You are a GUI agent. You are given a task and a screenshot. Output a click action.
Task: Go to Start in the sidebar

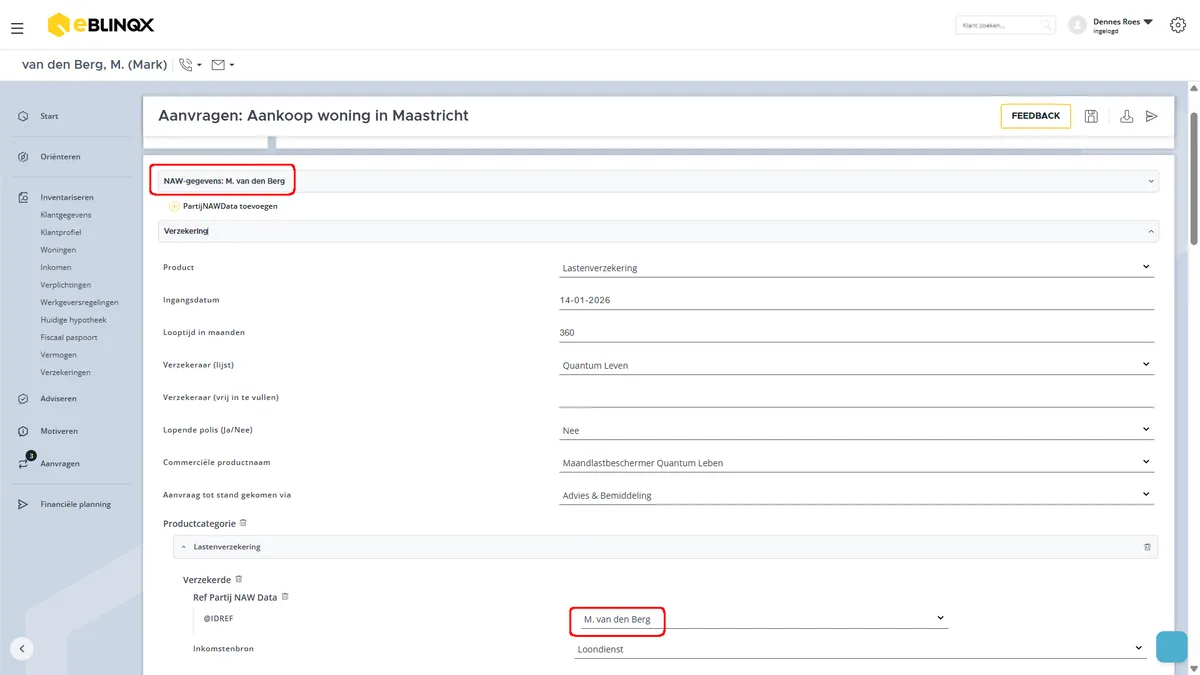point(49,116)
